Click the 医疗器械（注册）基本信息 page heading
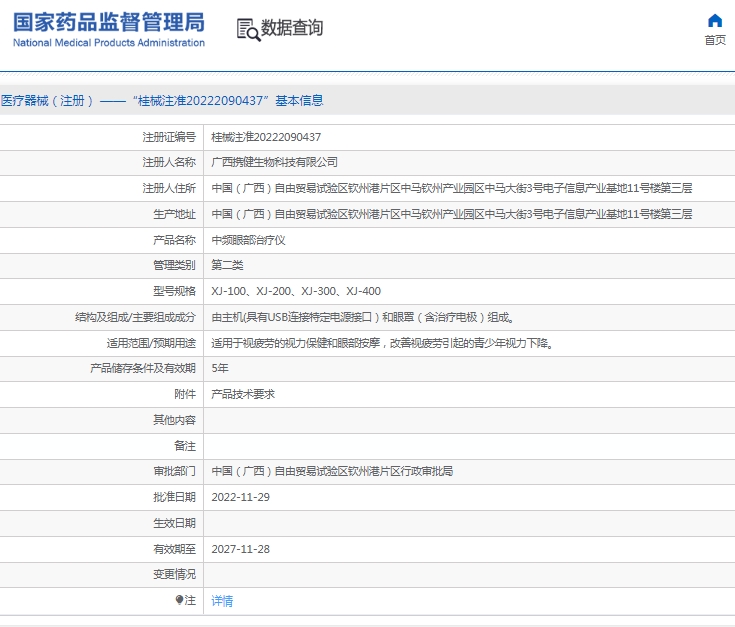Screen dimensions: 735x627 point(162,101)
